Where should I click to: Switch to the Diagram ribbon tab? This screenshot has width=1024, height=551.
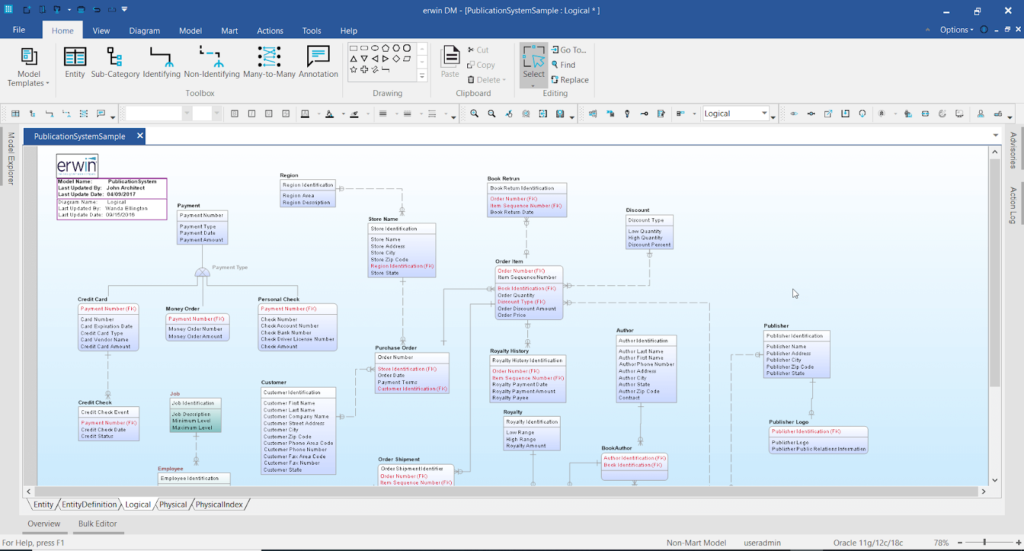coord(144,31)
